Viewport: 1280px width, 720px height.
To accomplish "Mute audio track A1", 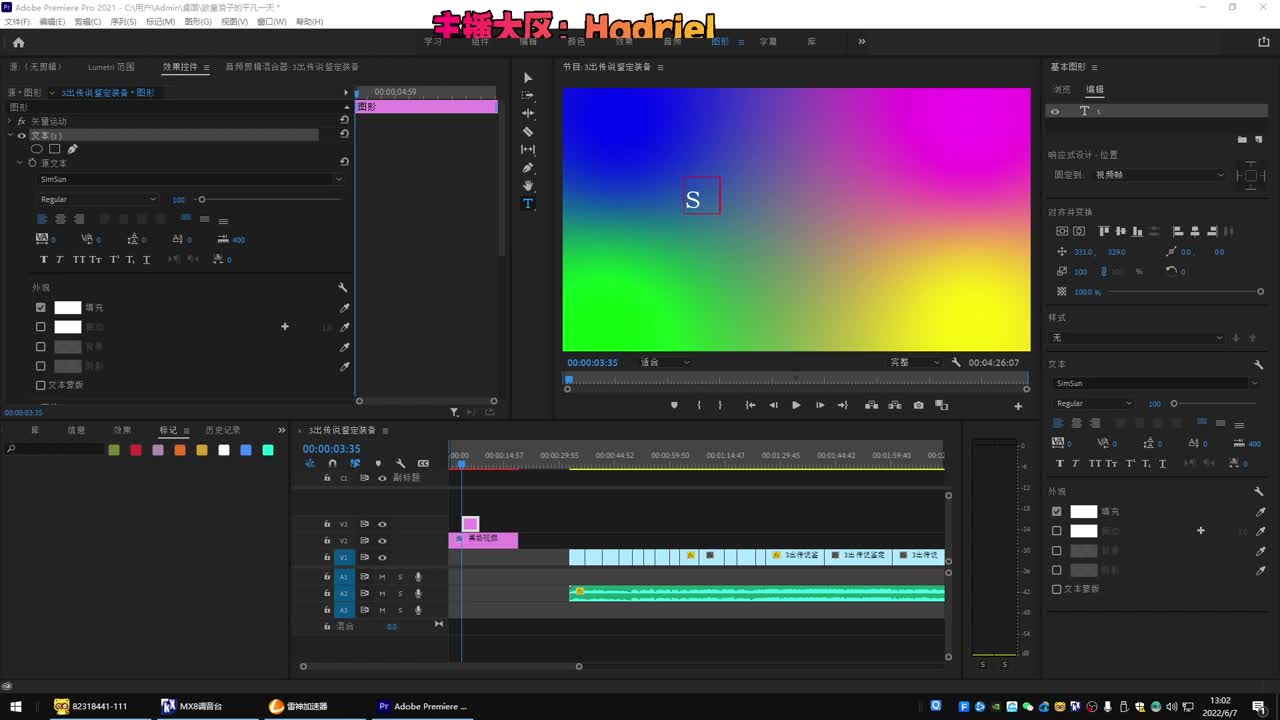I will tap(382, 577).
